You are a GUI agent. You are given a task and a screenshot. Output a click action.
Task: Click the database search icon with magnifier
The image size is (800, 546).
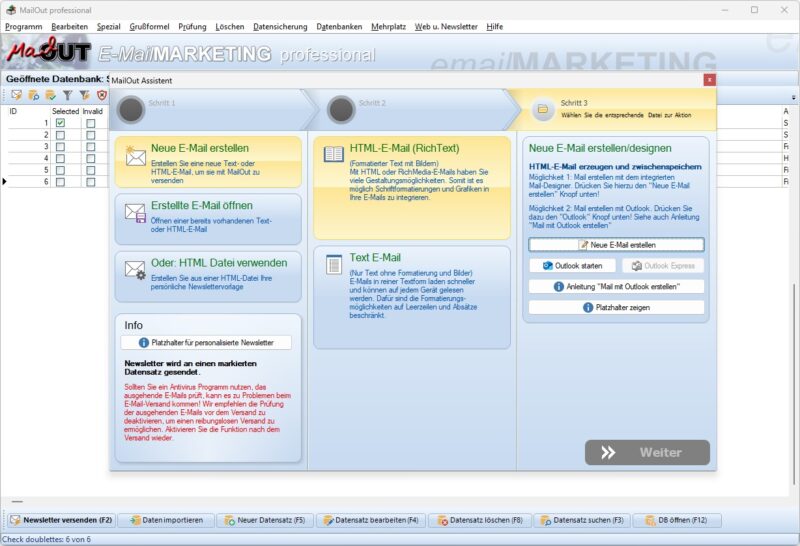point(34,95)
